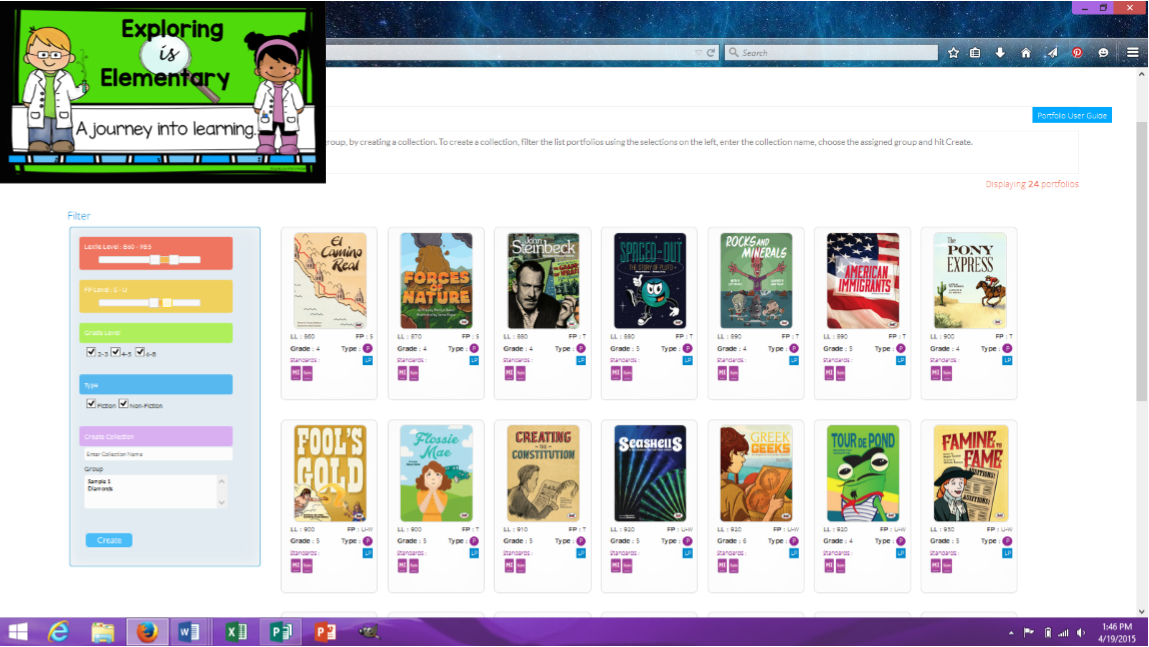
Task: Click the MI badge on Tour de Pond card
Action: (x=830, y=566)
